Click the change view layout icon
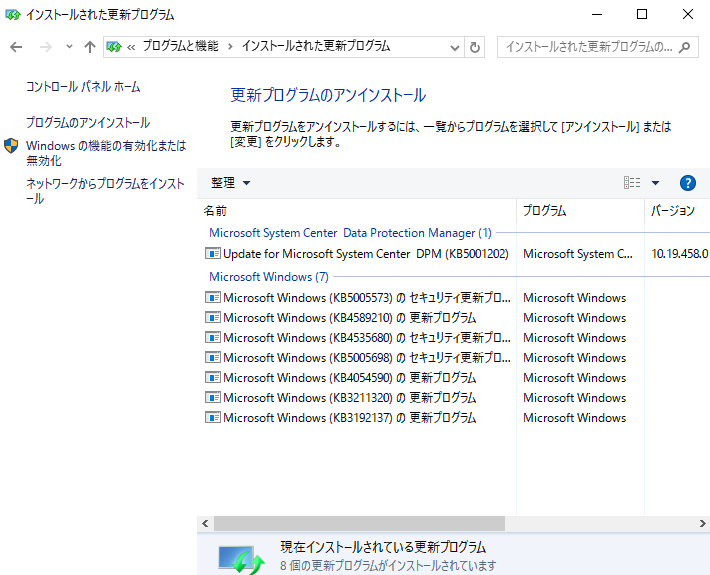Image resolution: width=710 pixels, height=575 pixels. coord(632,182)
